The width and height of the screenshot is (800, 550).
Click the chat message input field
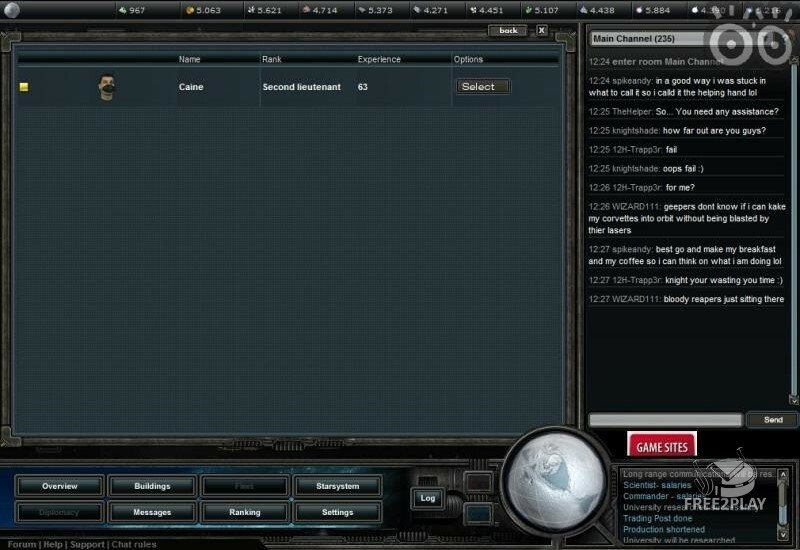(665, 420)
